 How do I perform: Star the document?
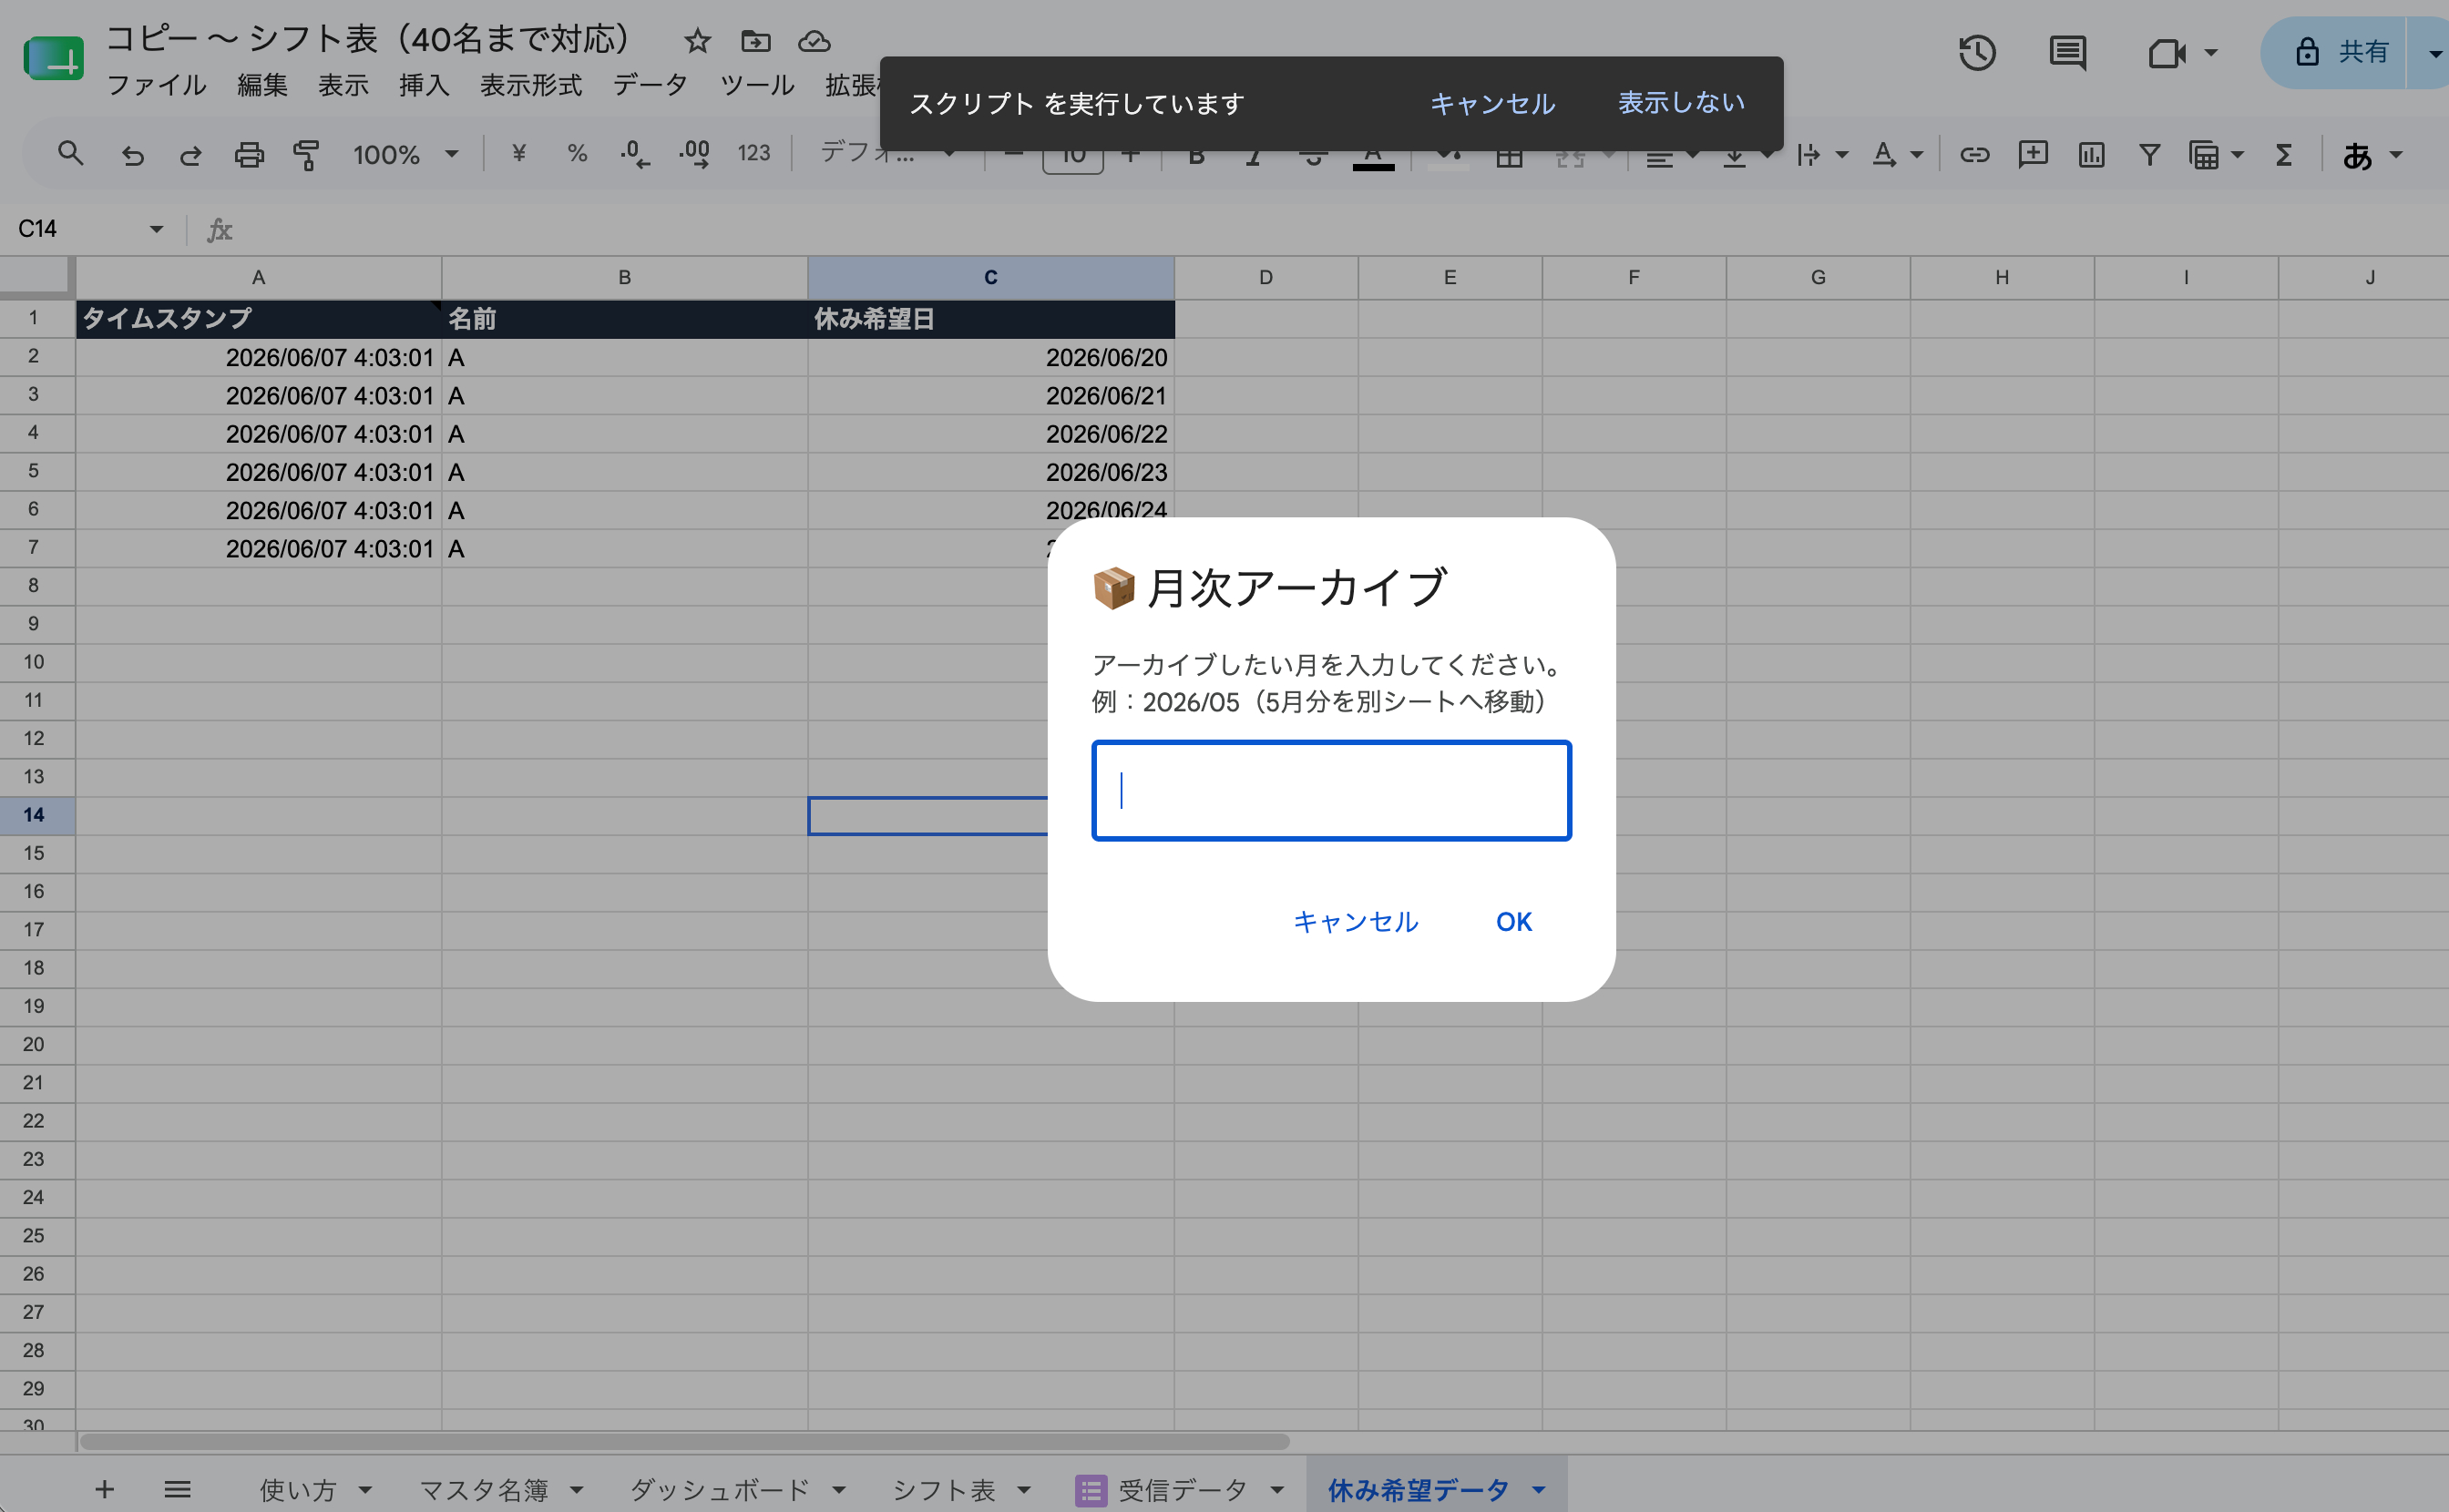697,41
